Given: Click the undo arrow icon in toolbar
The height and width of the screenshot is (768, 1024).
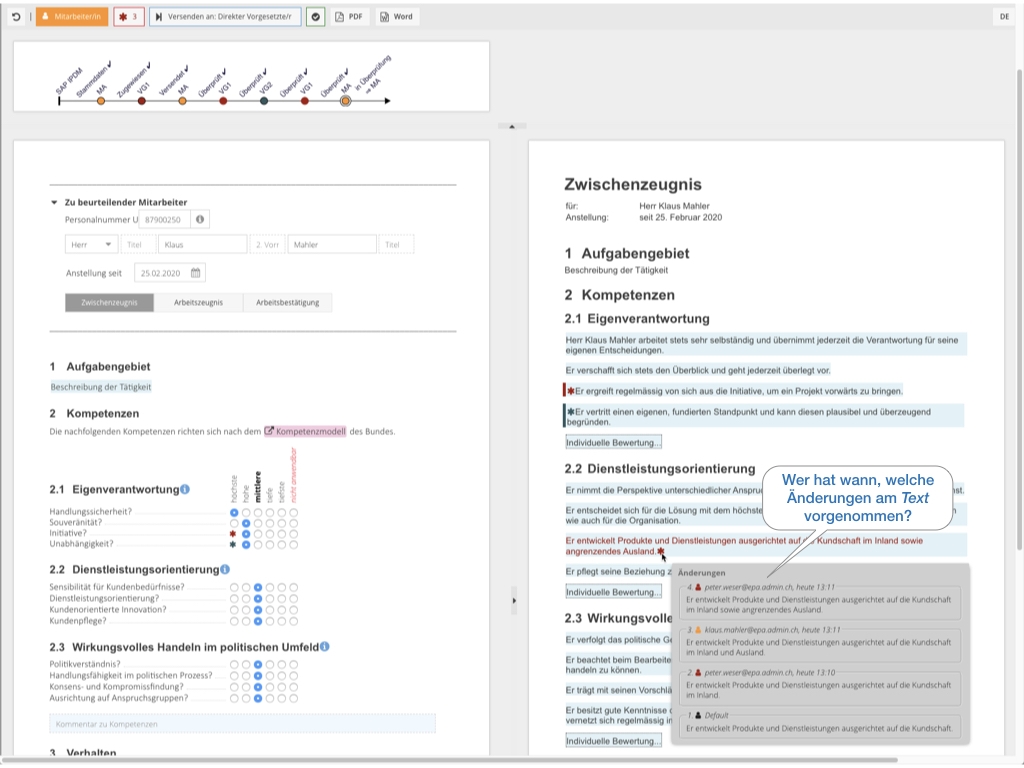Looking at the screenshot, I should click(16, 17).
